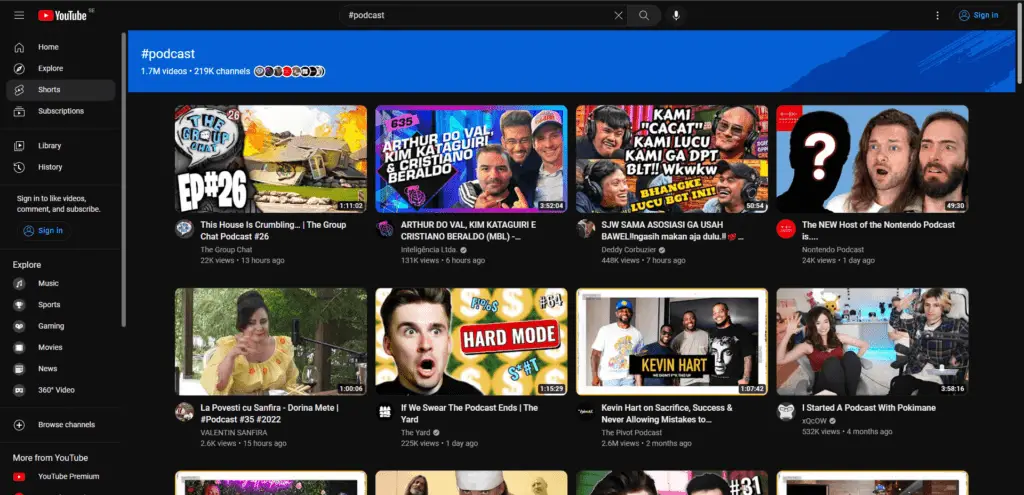Click the sidebar scrollbar
The image size is (1024, 495).
pyautogui.click(x=123, y=180)
